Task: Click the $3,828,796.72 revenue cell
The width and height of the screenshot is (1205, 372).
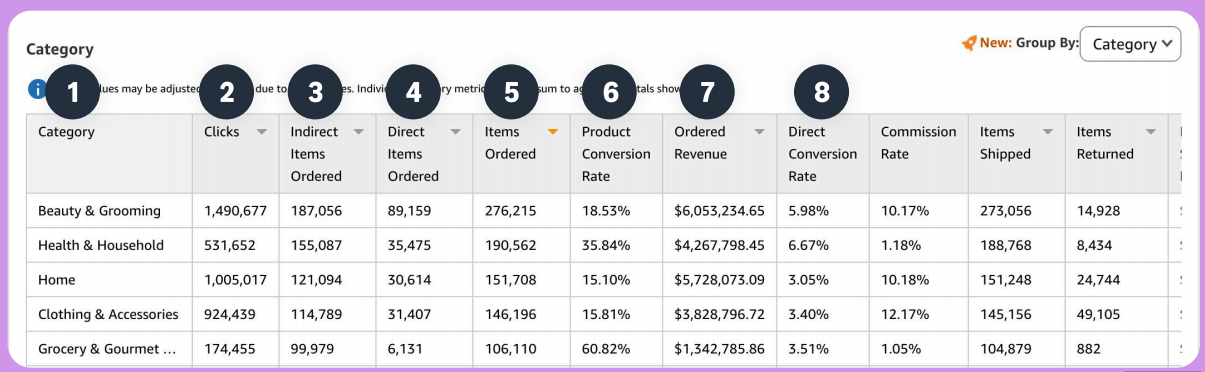Action: tap(719, 314)
